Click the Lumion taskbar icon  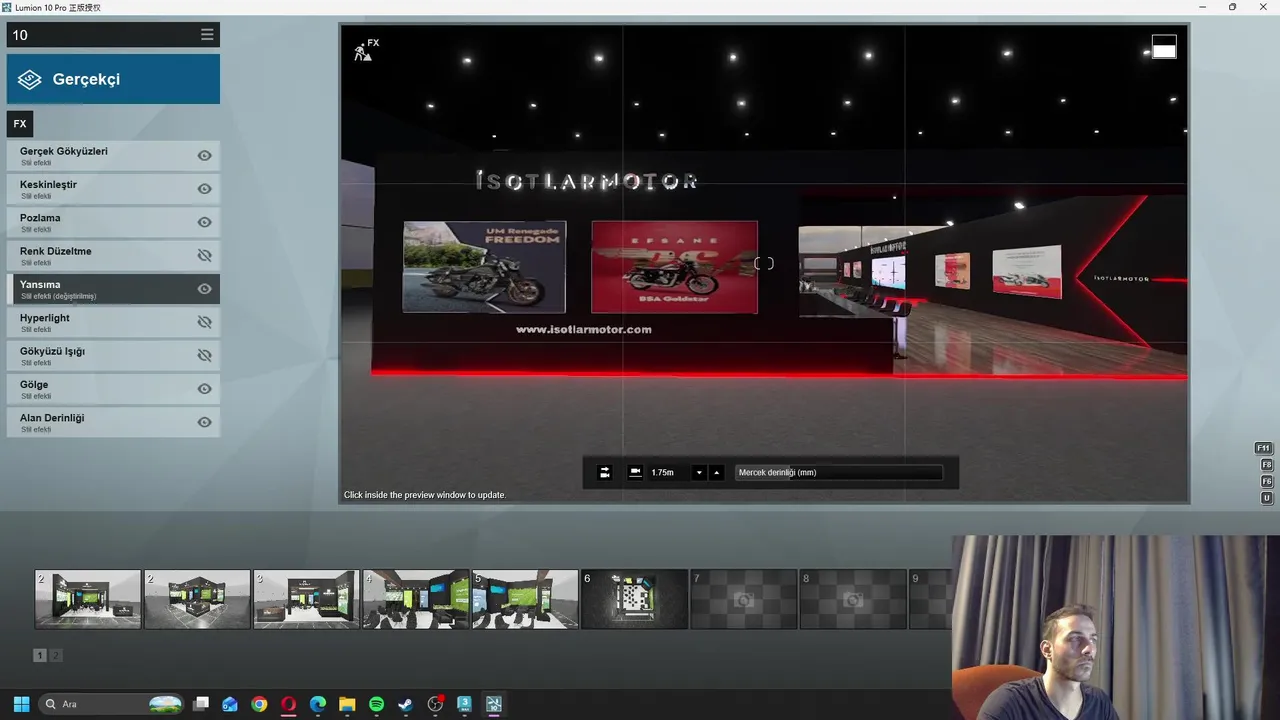coord(493,704)
